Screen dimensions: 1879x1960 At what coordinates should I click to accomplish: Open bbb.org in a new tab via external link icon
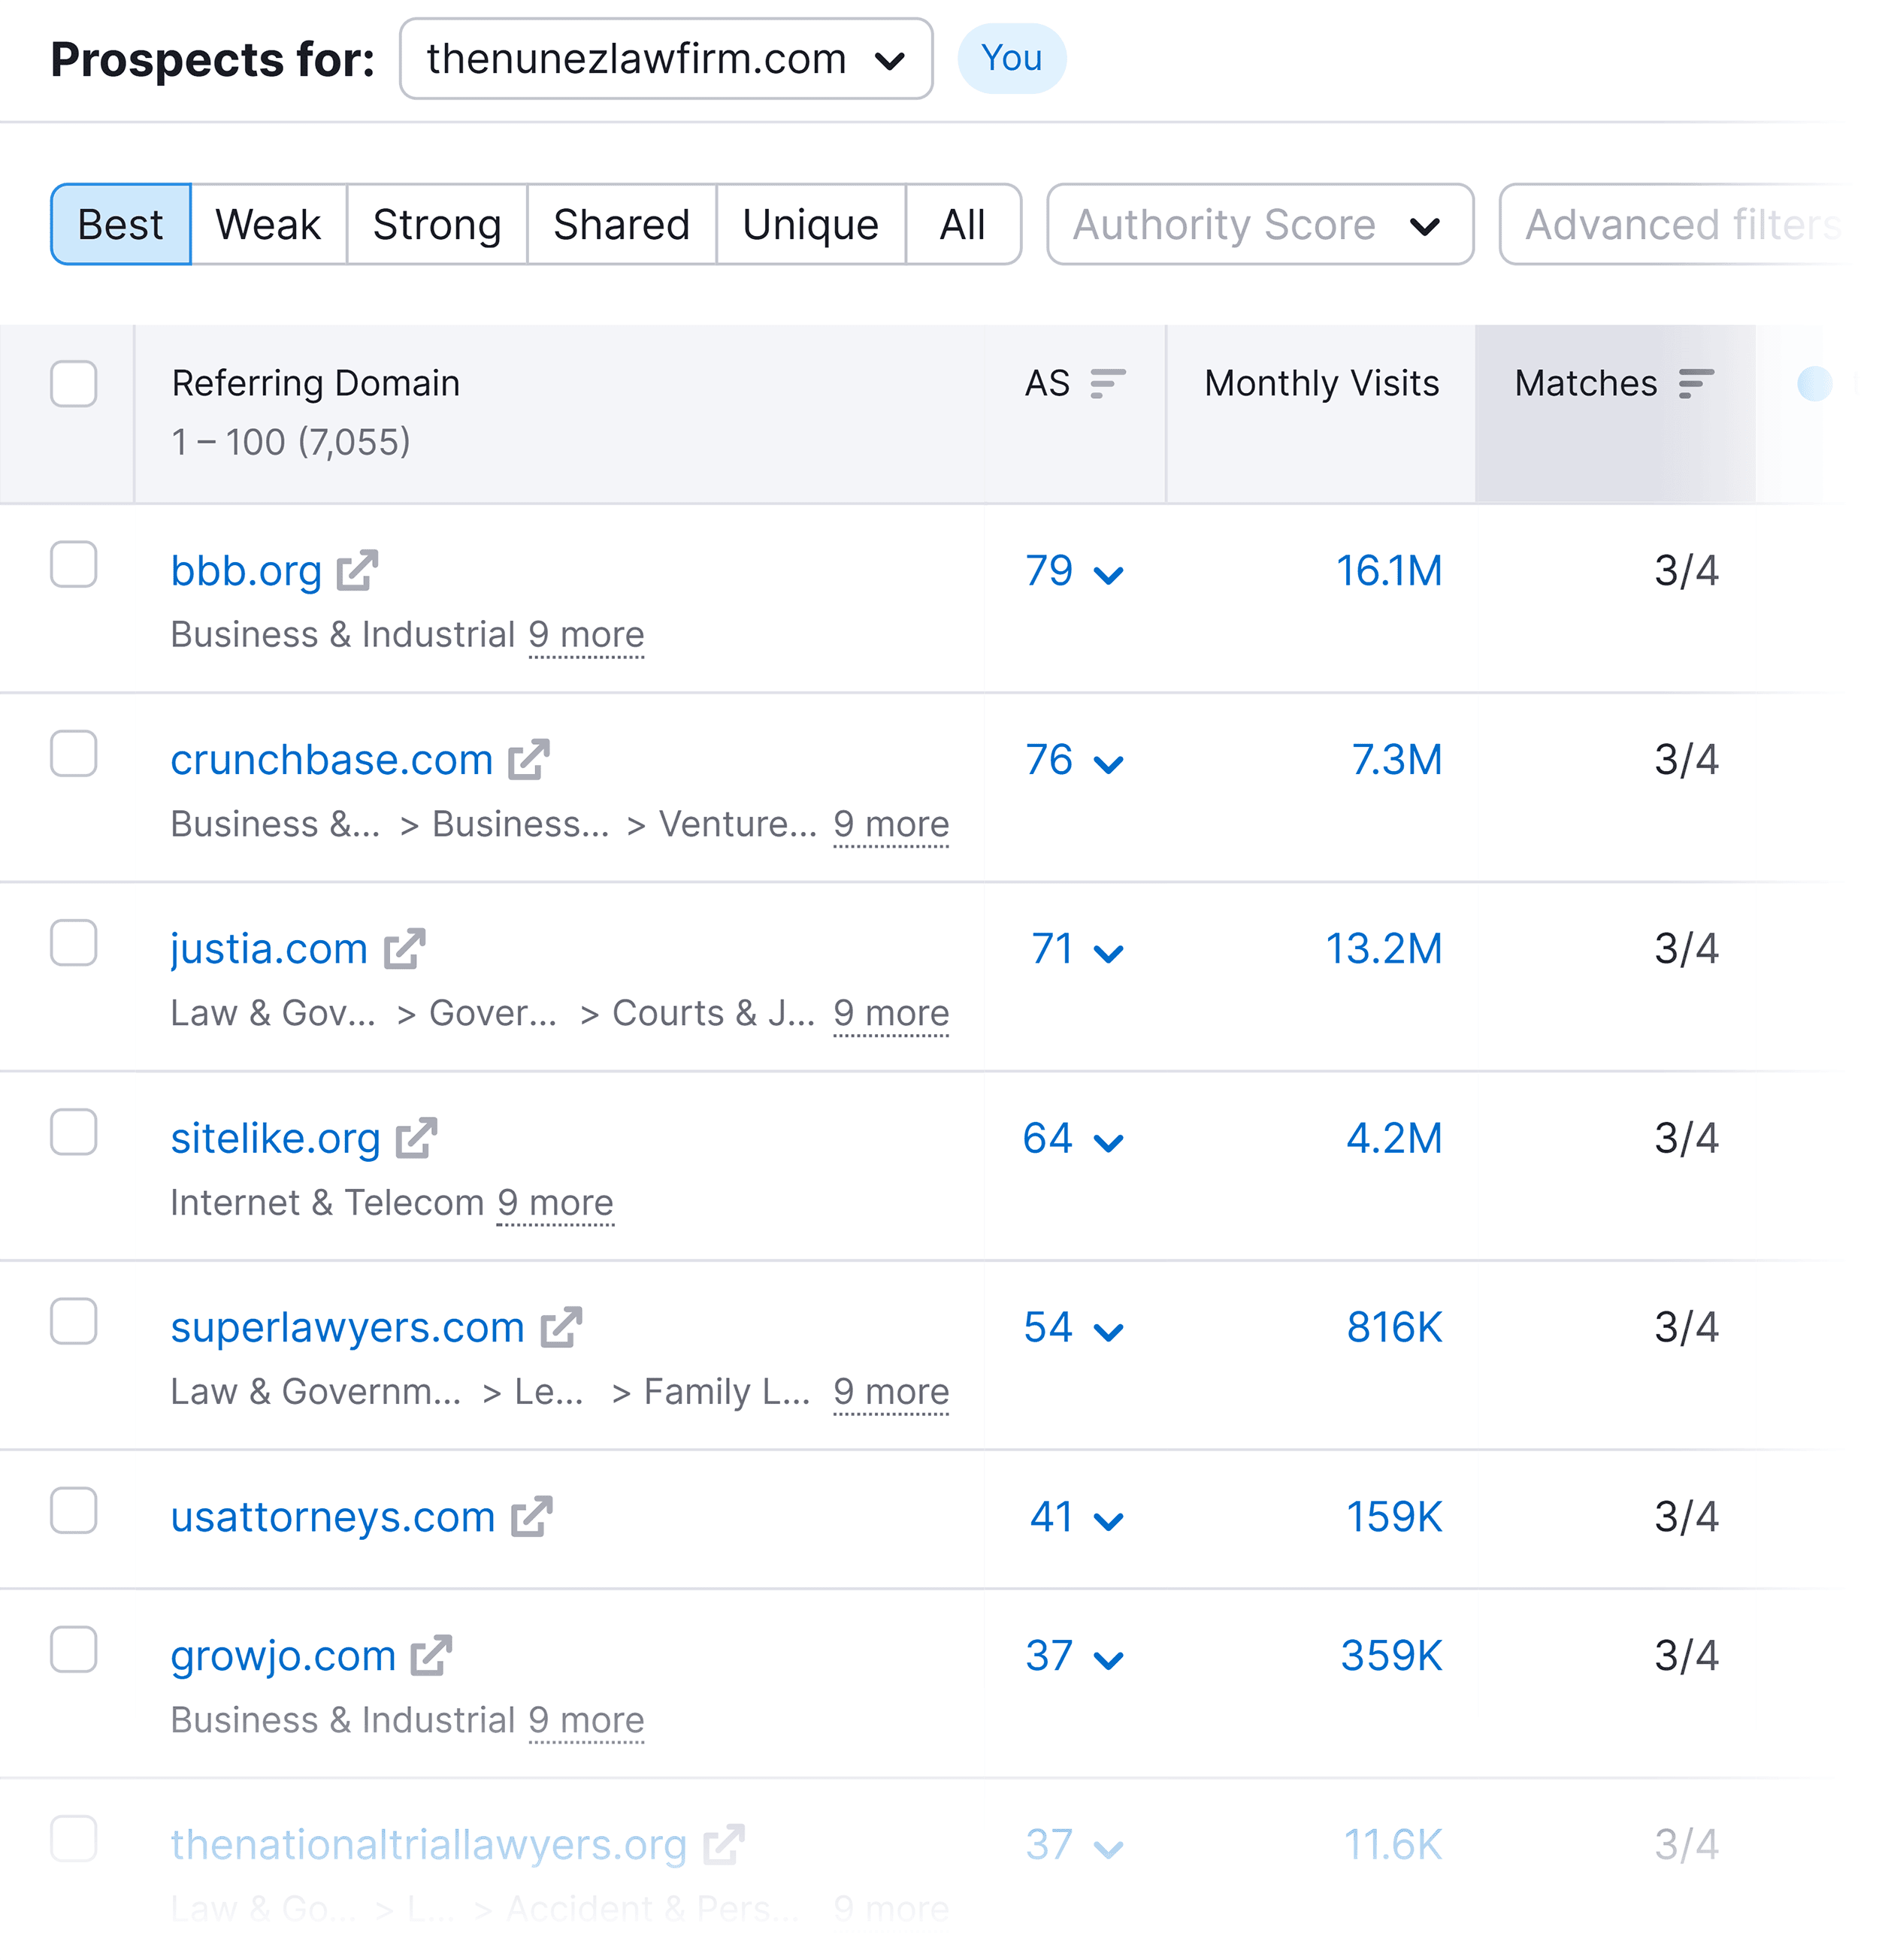(357, 568)
